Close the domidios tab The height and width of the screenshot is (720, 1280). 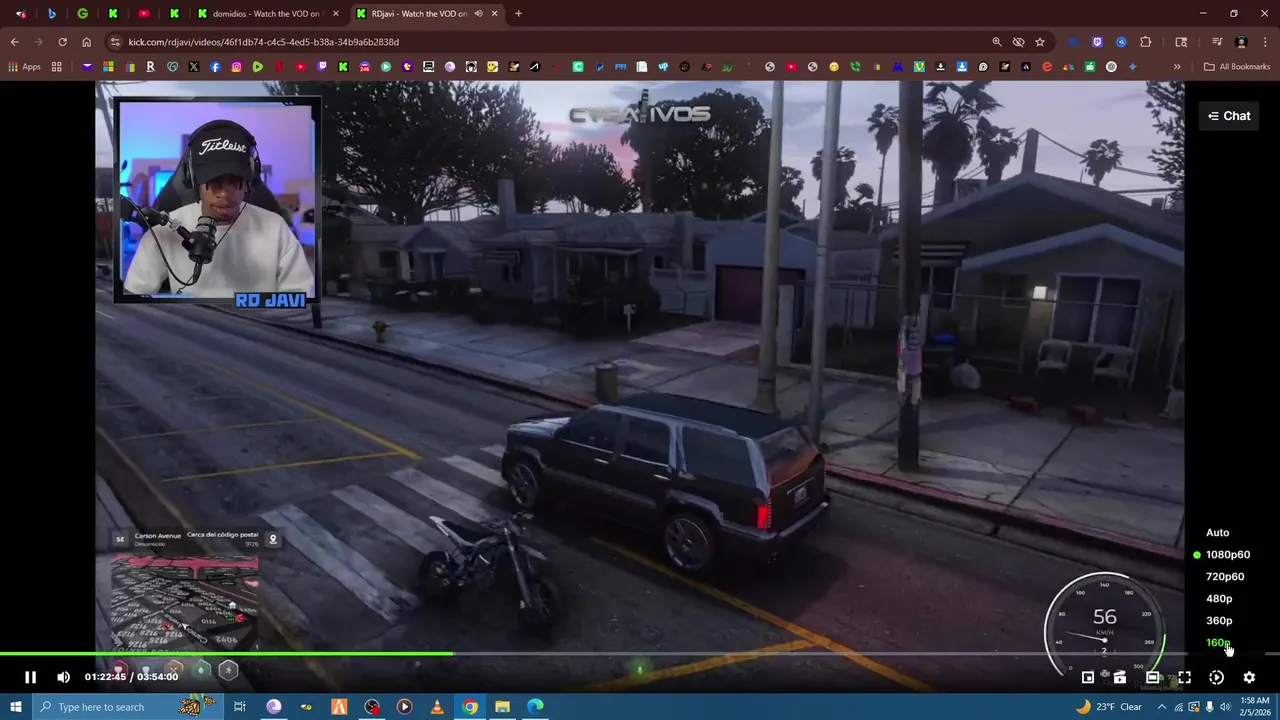pos(335,14)
